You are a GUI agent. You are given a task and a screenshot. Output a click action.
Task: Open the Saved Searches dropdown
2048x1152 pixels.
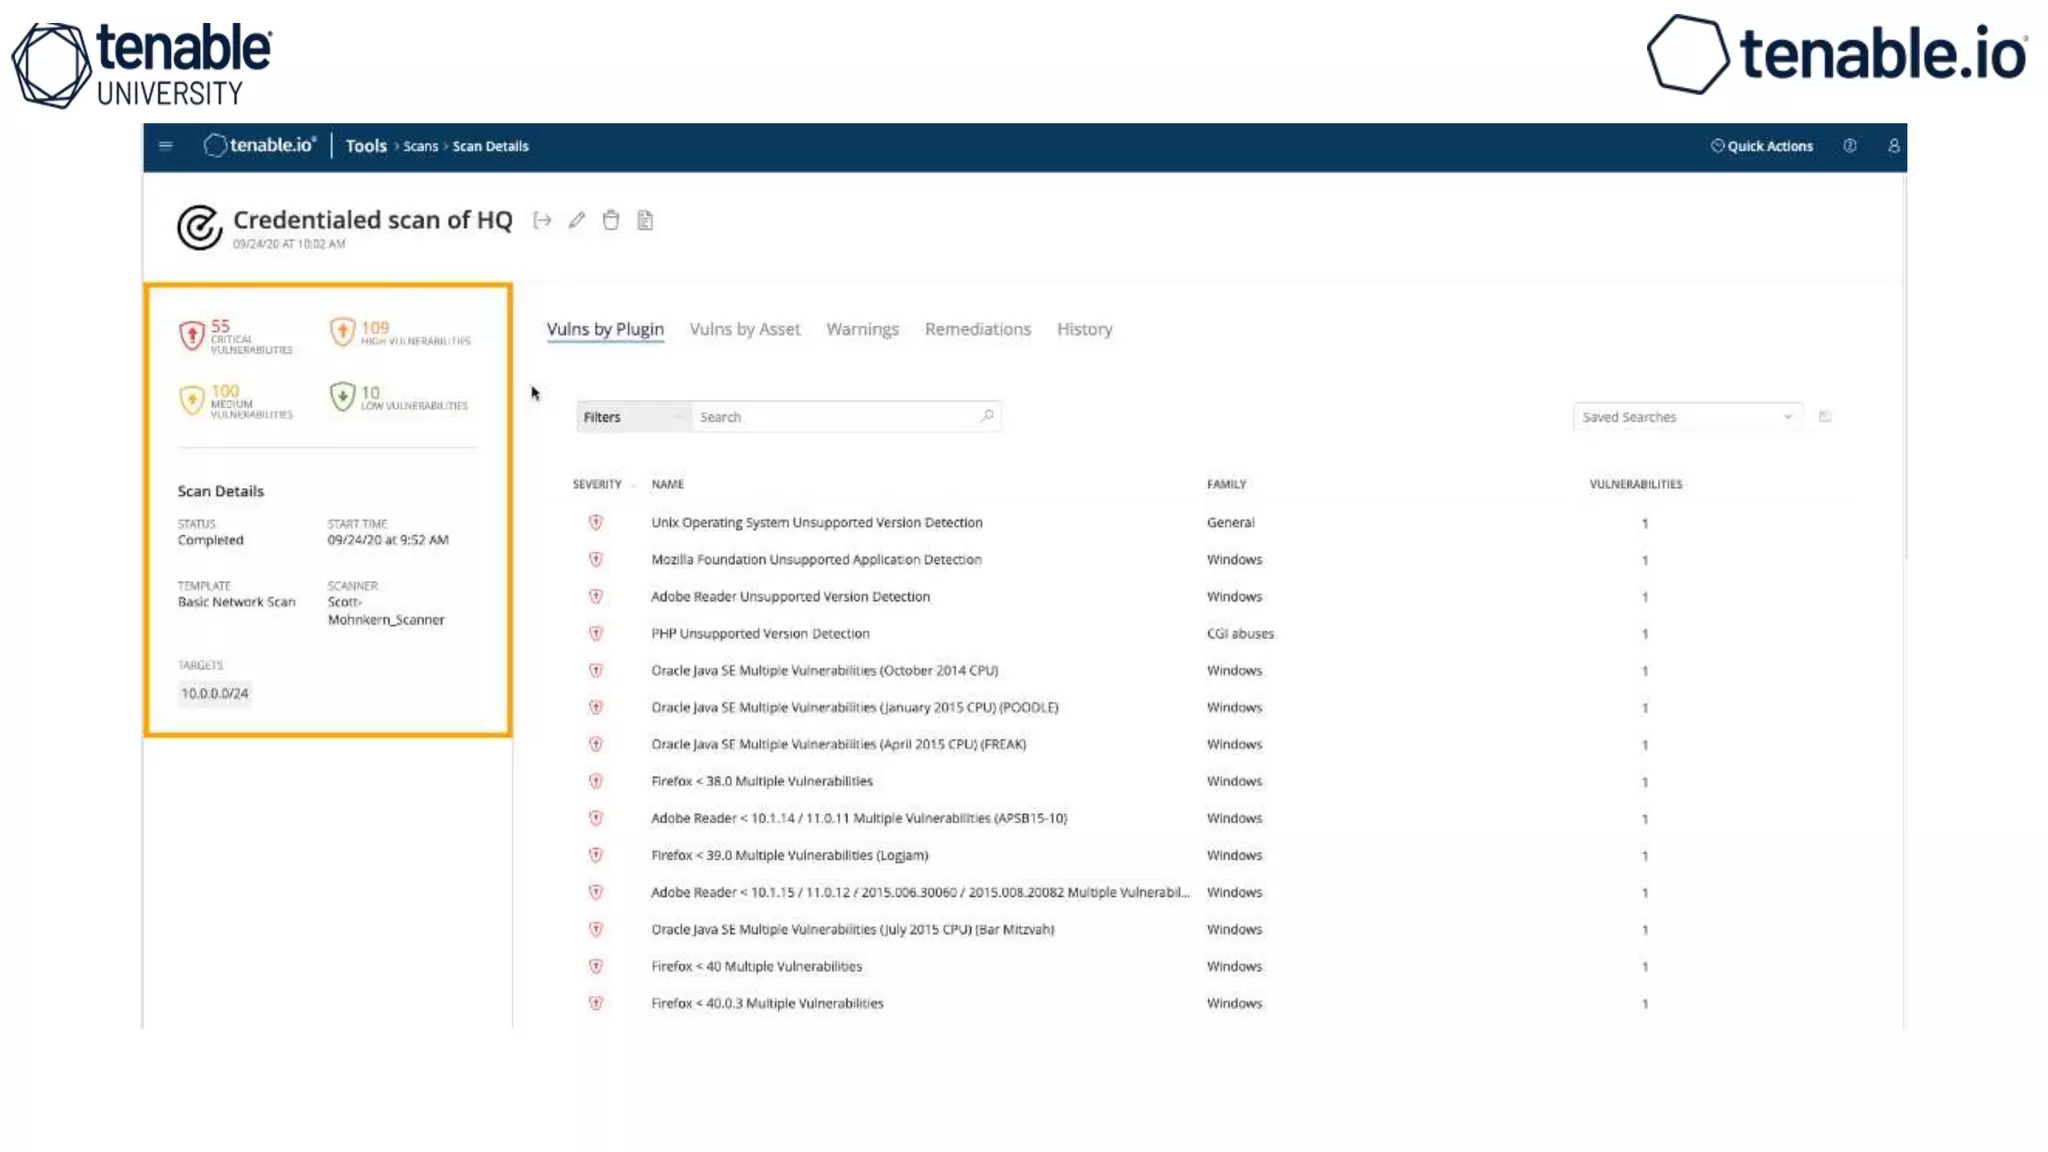click(x=1687, y=417)
